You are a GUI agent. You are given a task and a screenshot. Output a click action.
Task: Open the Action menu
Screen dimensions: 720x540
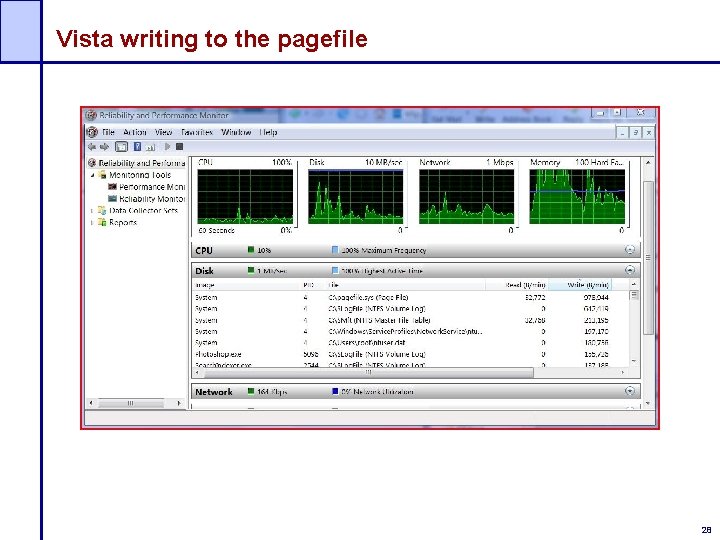pos(135,132)
